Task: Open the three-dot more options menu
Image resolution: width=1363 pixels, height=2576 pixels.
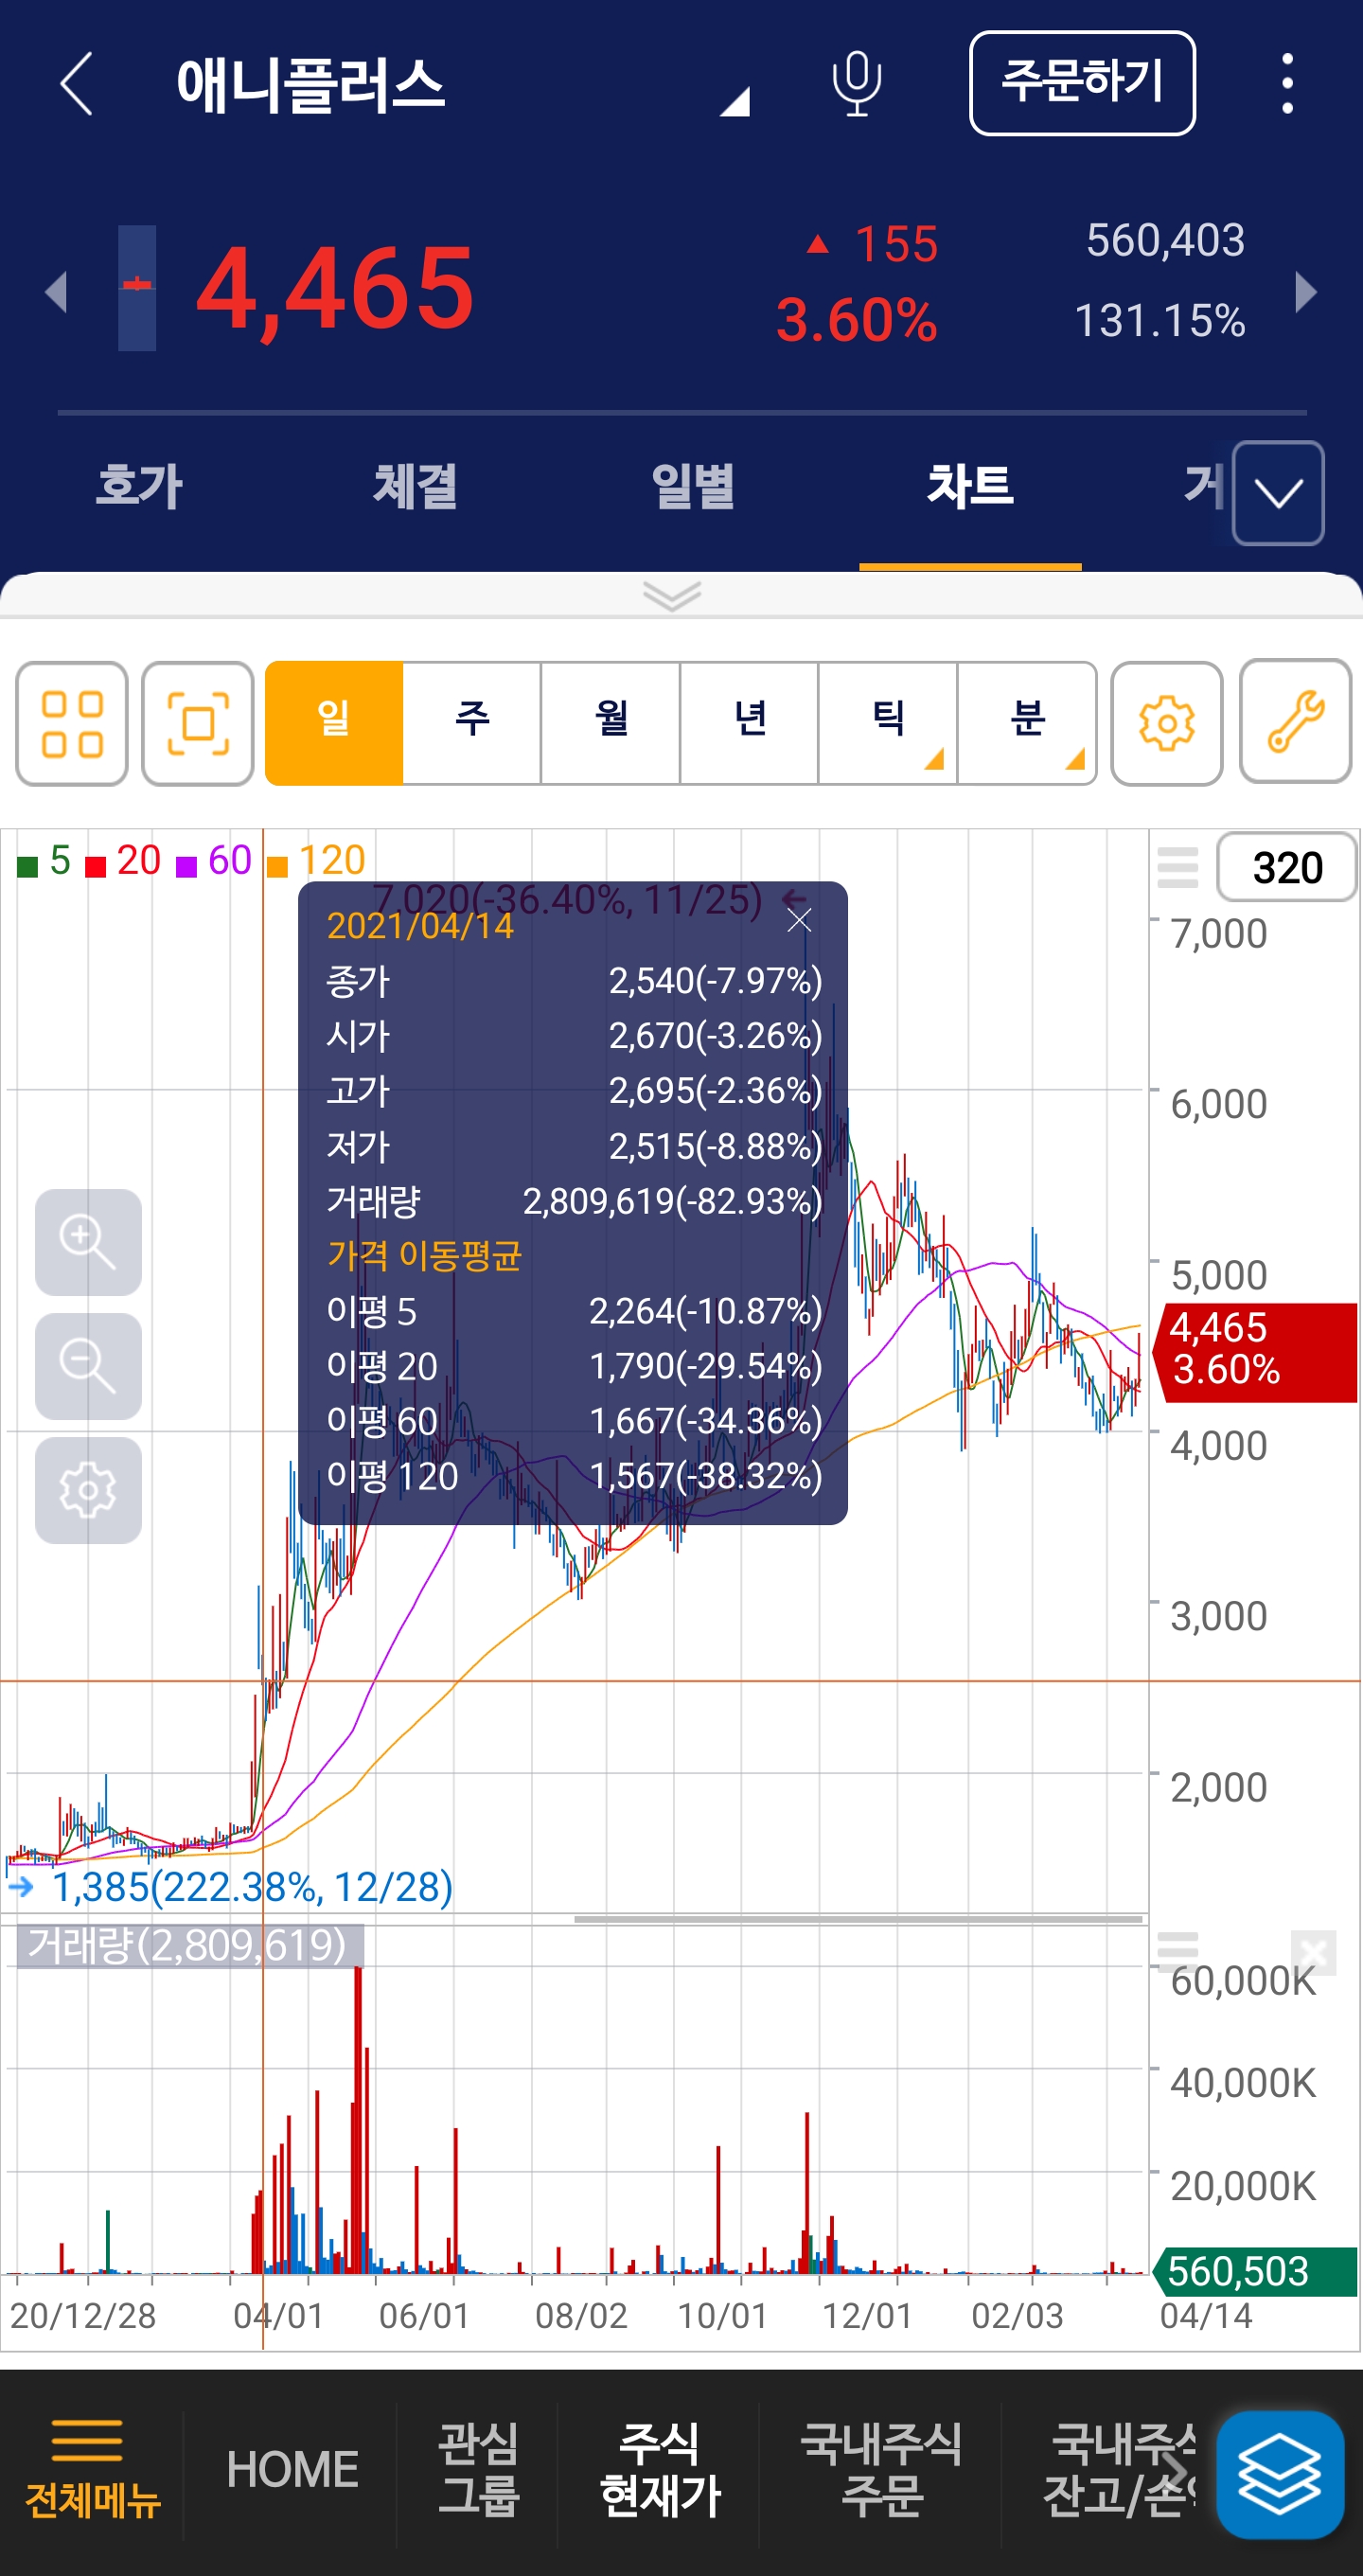Action: [1287, 84]
